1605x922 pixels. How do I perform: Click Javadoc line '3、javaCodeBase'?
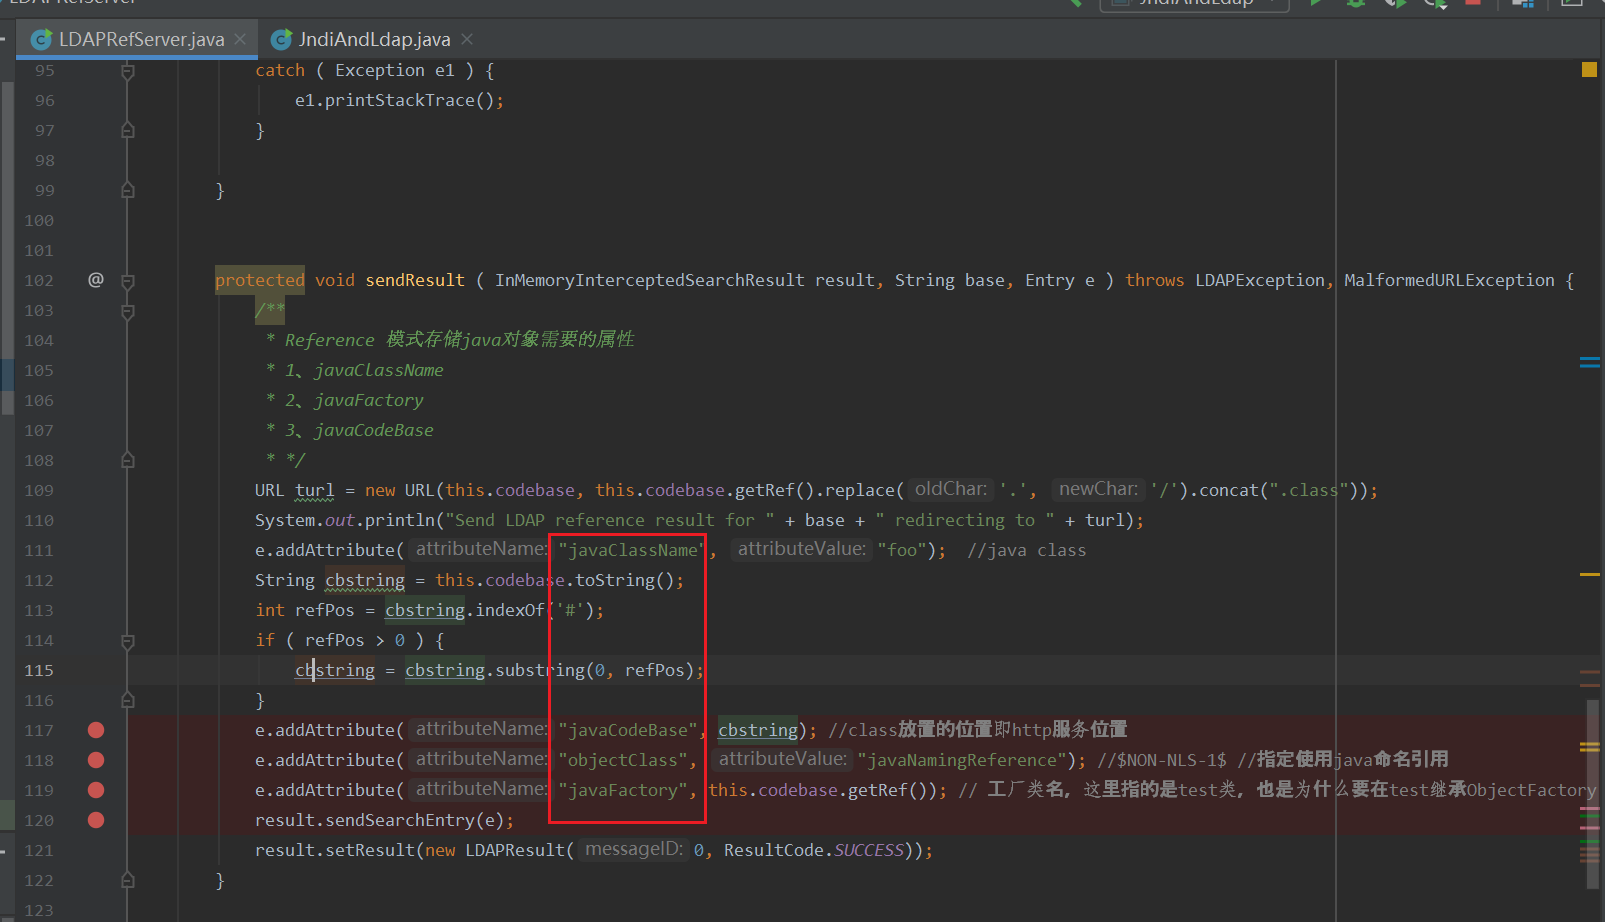click(x=359, y=430)
